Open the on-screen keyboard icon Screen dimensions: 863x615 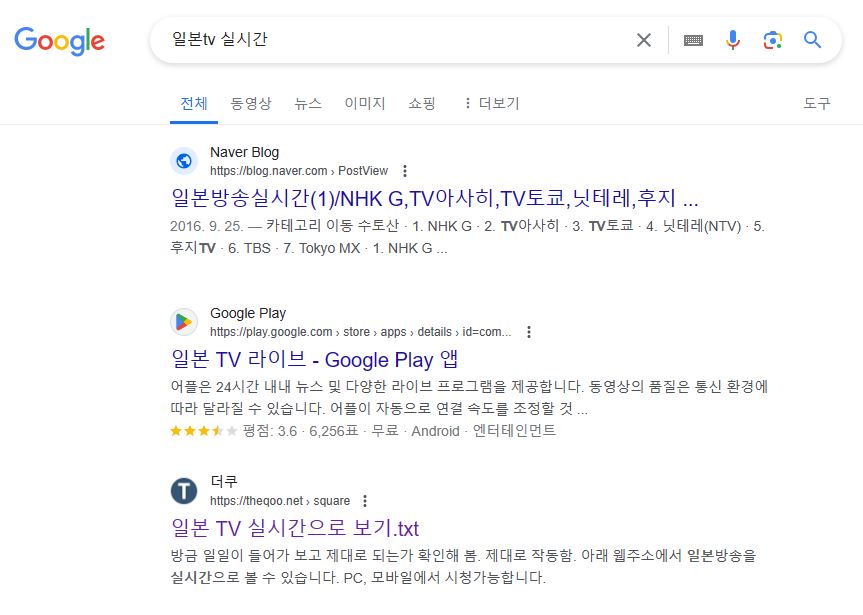coord(692,40)
